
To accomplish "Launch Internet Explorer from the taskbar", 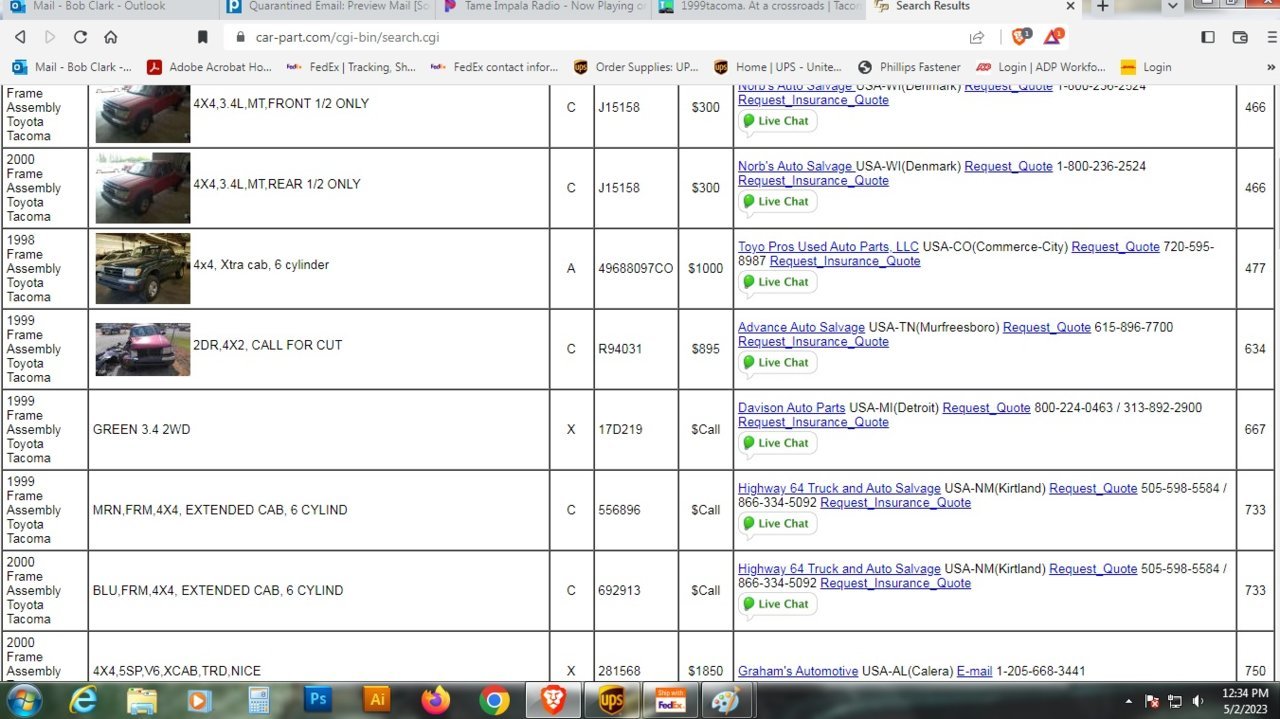I will pyautogui.click(x=83, y=700).
